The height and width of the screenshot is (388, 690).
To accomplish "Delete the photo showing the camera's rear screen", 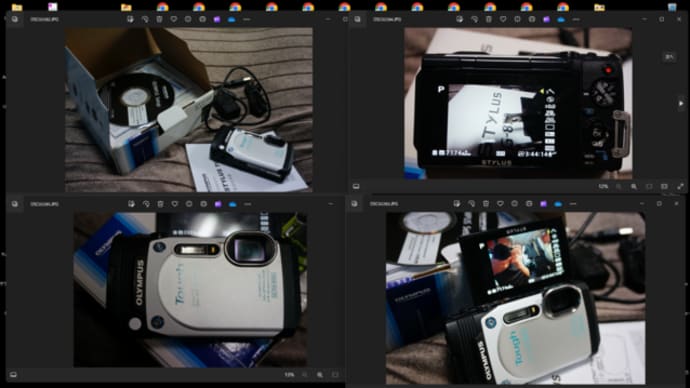I will pyautogui.click(x=488, y=19).
